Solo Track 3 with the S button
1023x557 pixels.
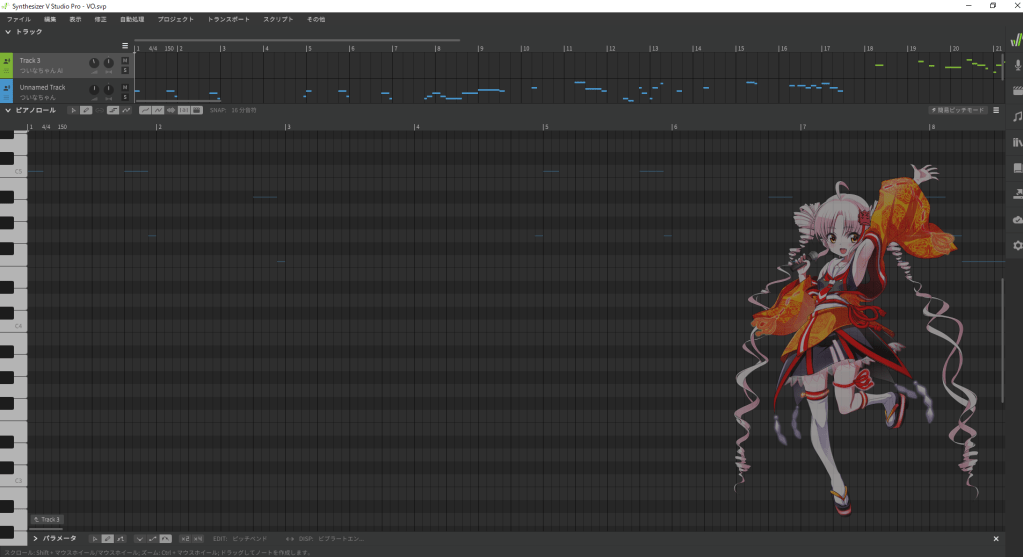coord(125,70)
